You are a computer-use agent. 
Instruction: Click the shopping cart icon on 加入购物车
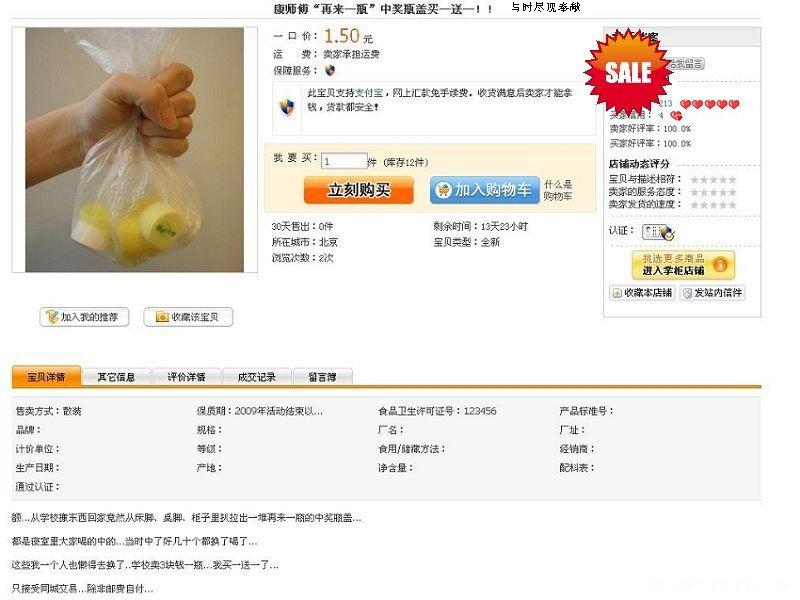pos(443,190)
